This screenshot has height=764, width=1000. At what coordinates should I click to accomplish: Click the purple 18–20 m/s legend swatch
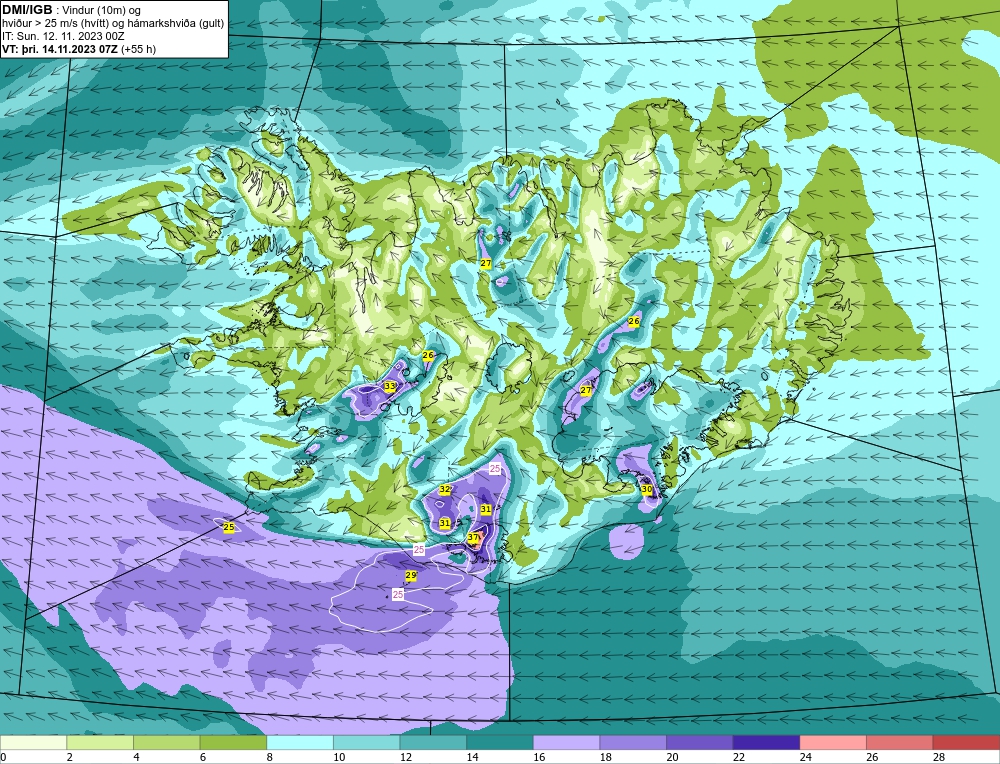633,742
